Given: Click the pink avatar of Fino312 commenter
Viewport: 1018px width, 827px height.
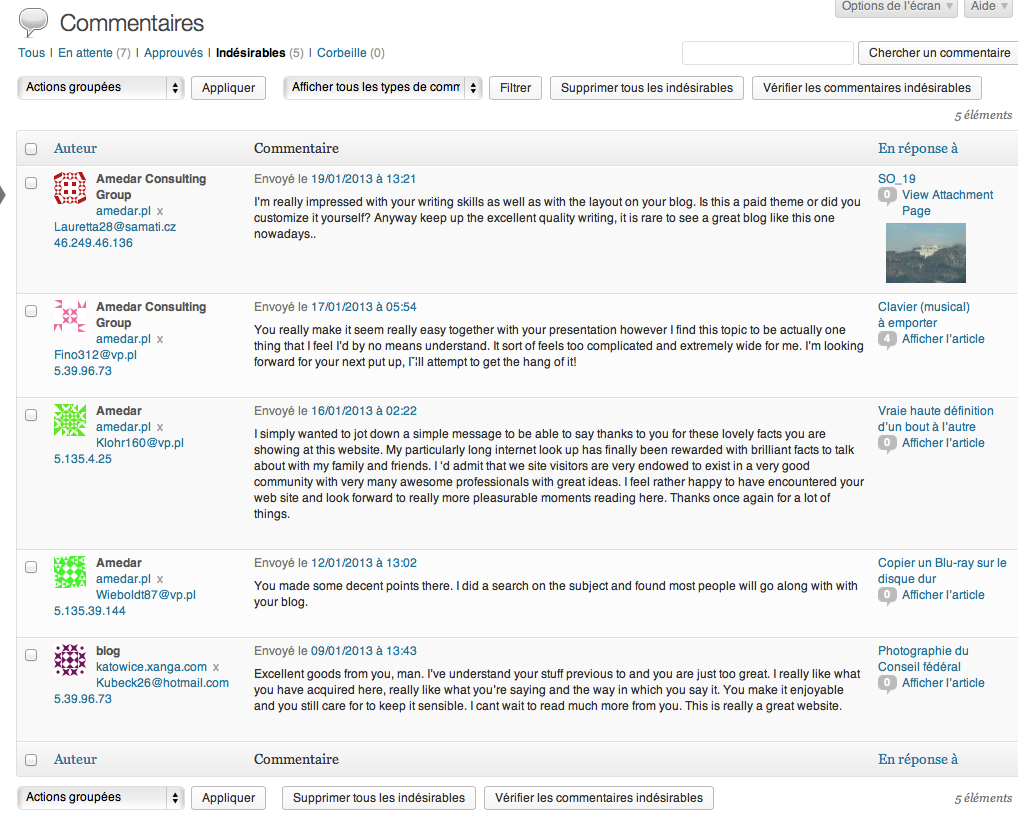Looking at the screenshot, I should pos(70,316).
